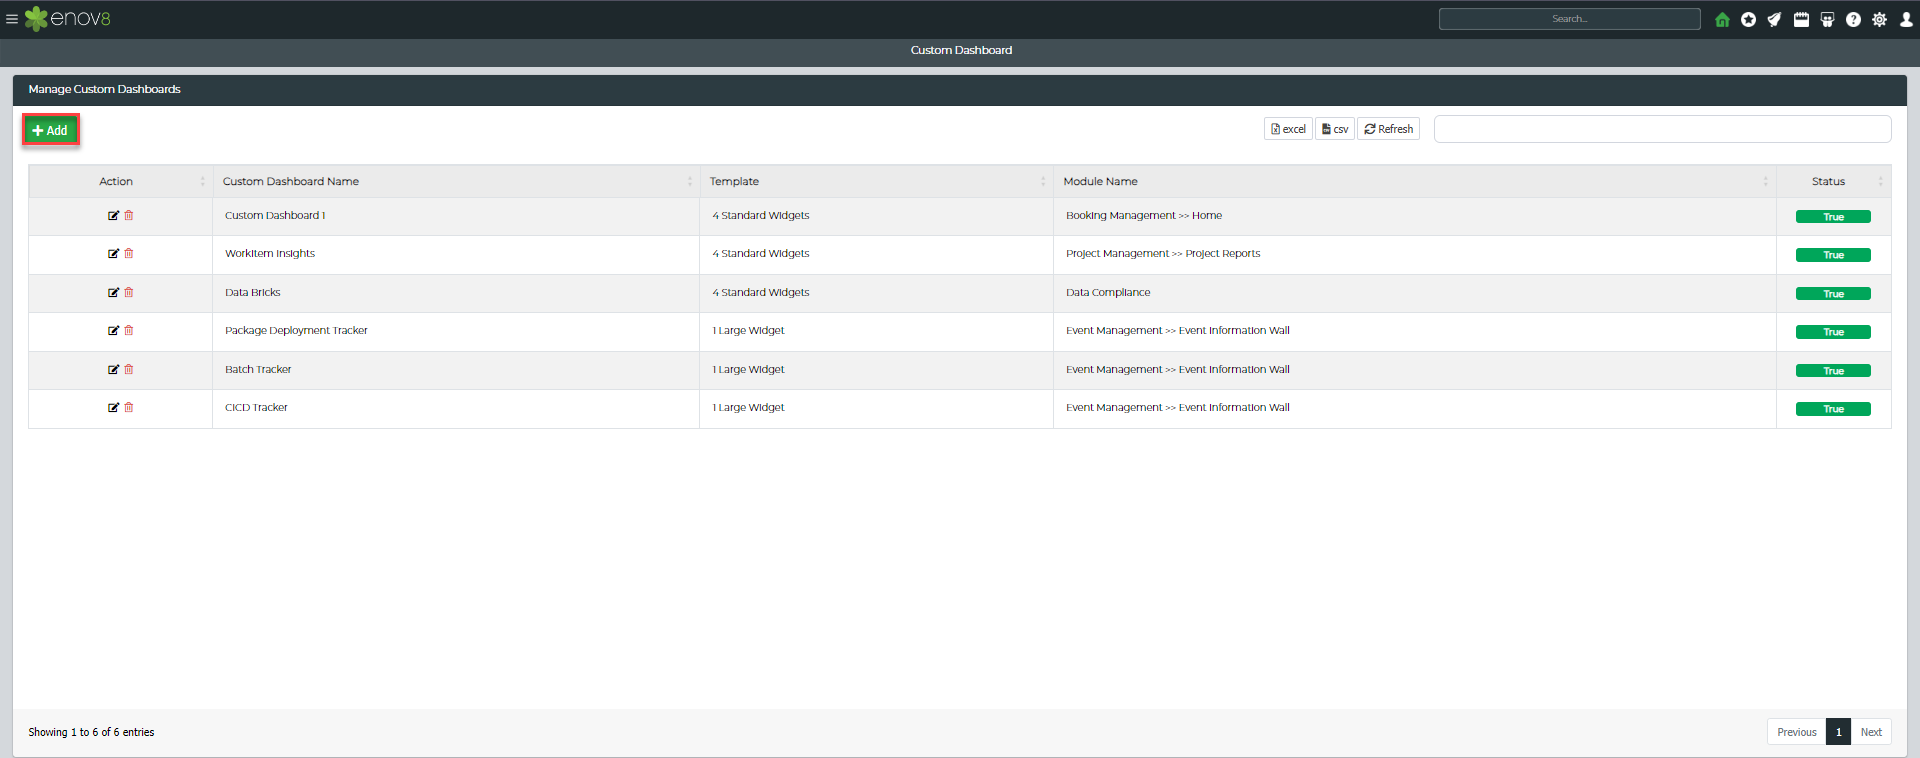Focus the top bar Search field
The image size is (1920, 758).
click(1569, 19)
